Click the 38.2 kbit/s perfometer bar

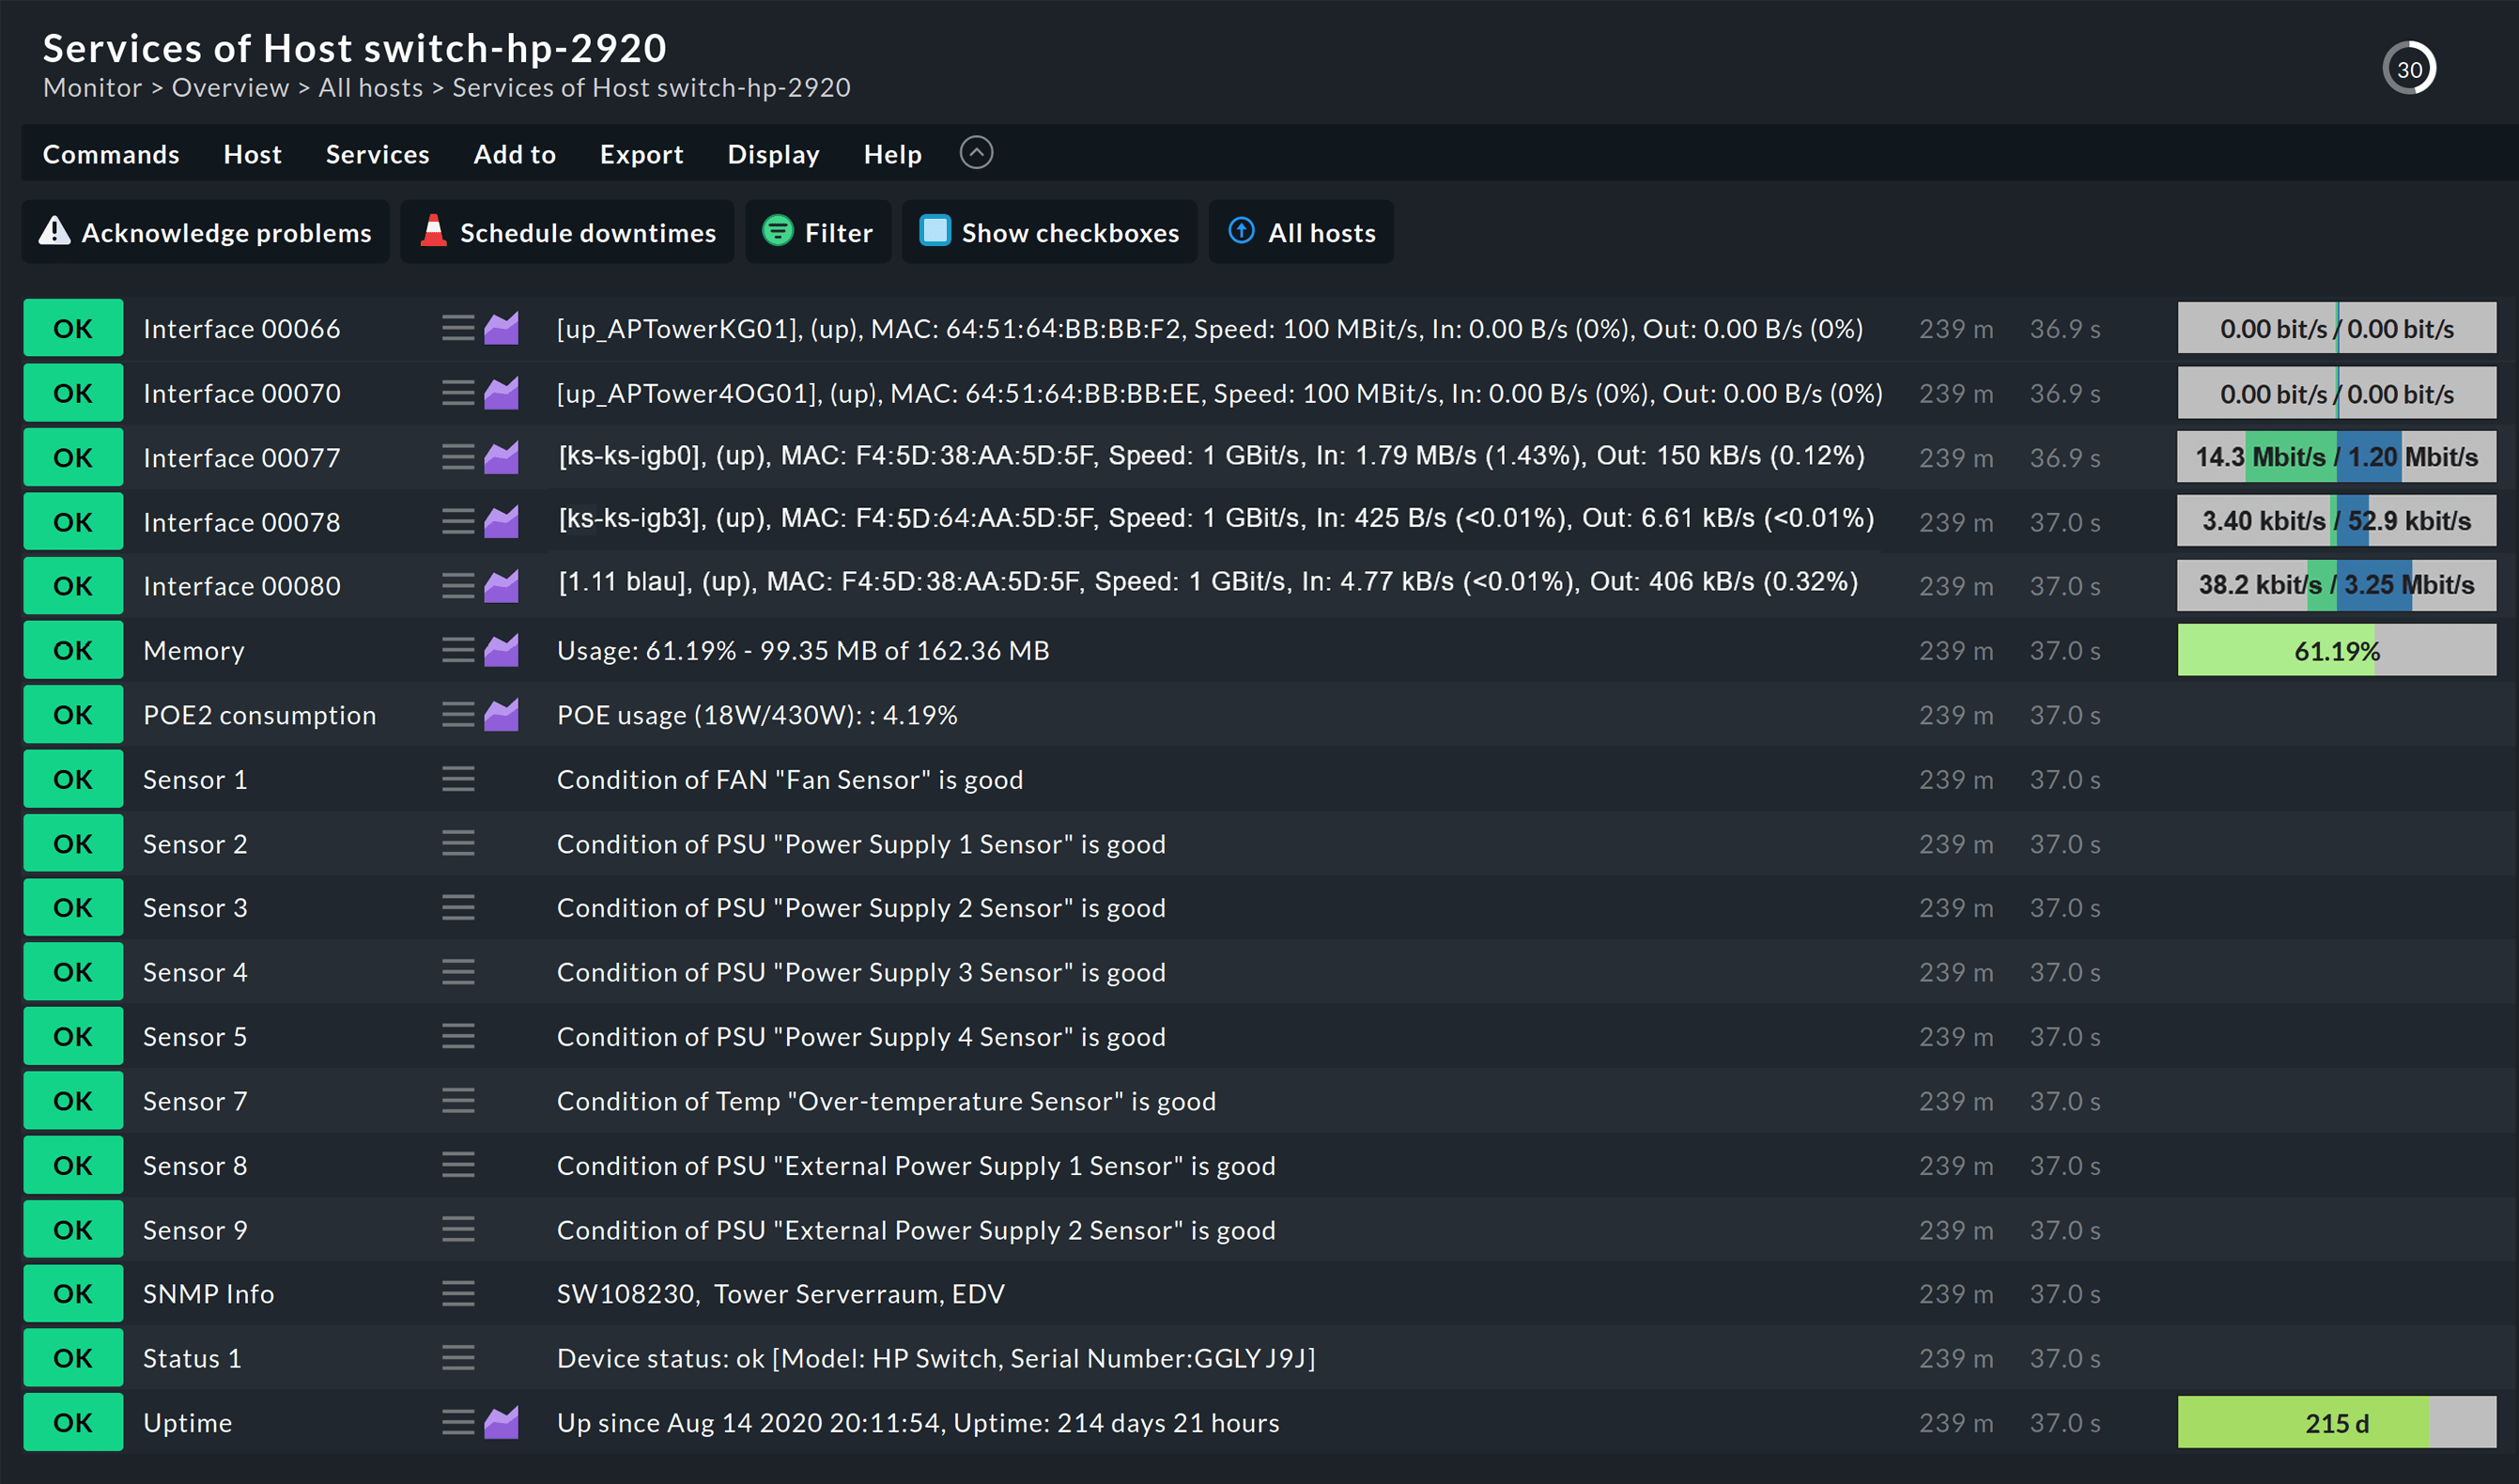2336,585
